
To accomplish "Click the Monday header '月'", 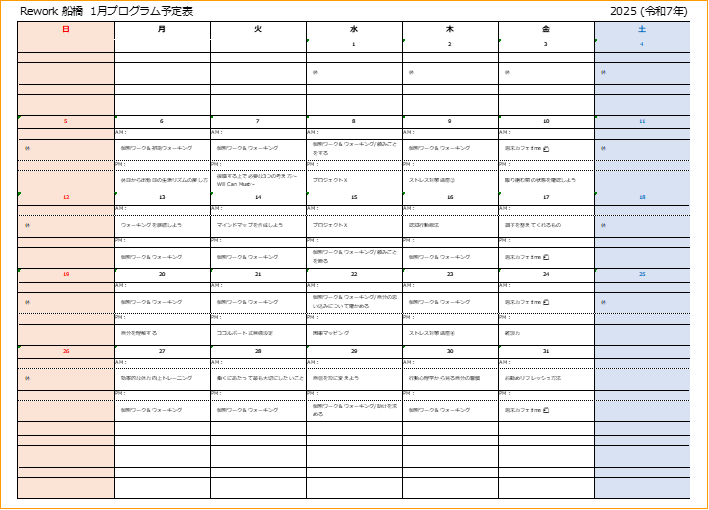I will (x=162, y=29).
